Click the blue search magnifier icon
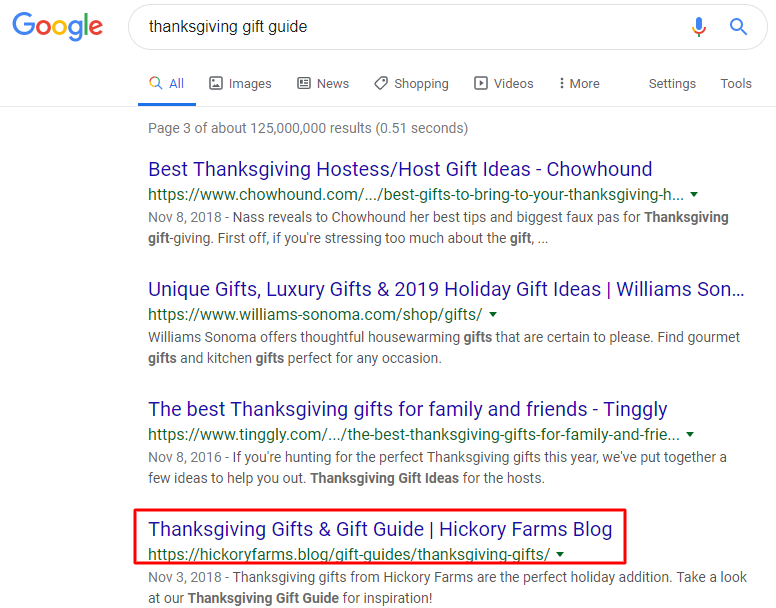Viewport: 776px width, 608px height. click(x=738, y=27)
